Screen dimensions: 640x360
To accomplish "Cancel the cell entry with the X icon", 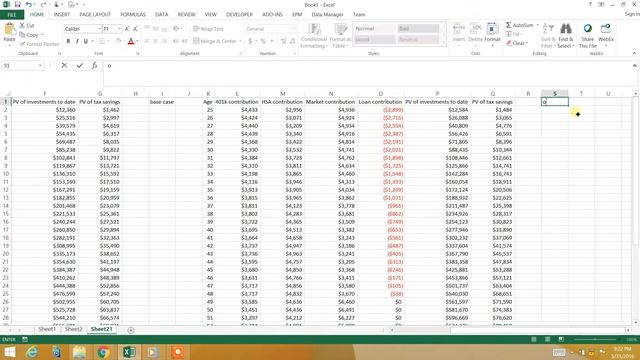I will click(64, 65).
